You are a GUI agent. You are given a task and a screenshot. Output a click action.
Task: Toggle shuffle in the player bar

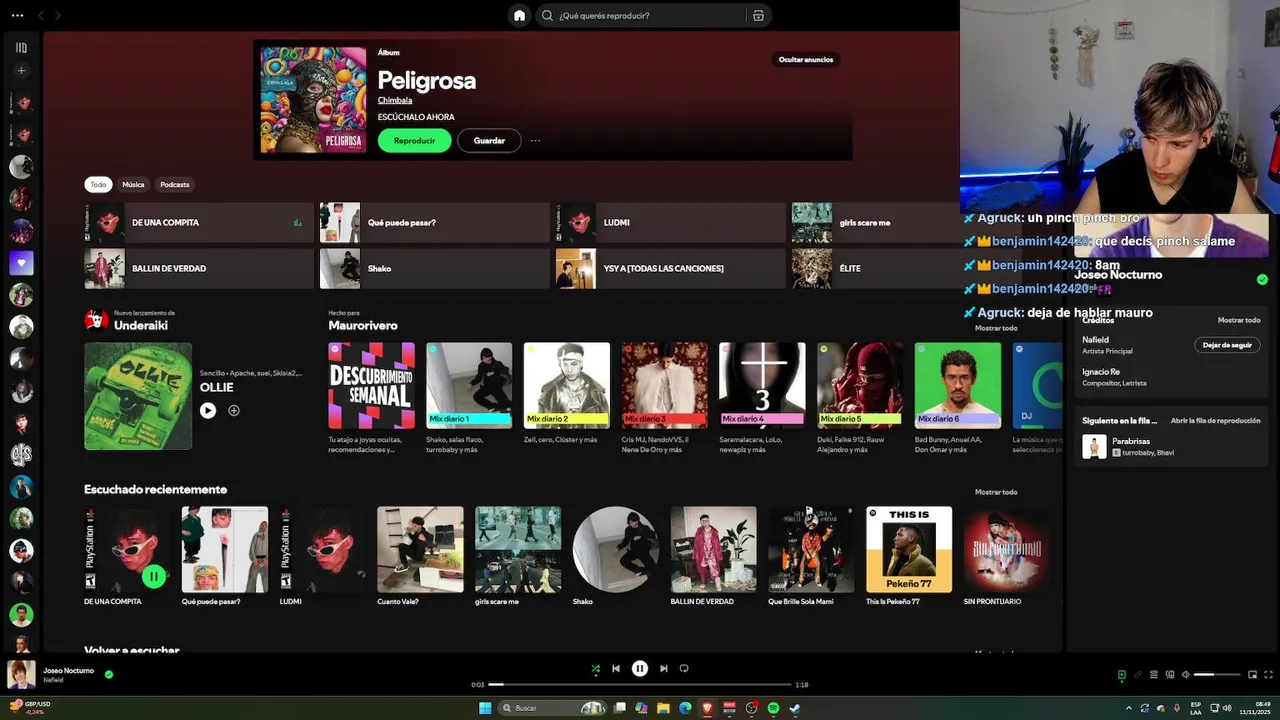point(596,669)
